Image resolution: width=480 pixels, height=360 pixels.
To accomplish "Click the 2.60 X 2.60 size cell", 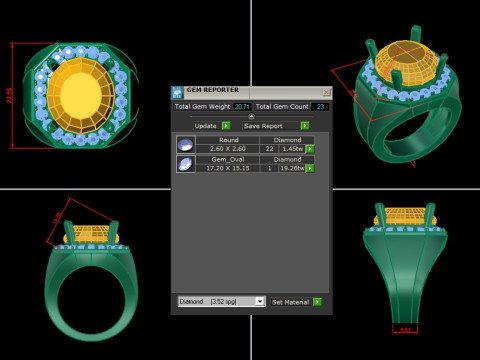I will click(x=228, y=149).
